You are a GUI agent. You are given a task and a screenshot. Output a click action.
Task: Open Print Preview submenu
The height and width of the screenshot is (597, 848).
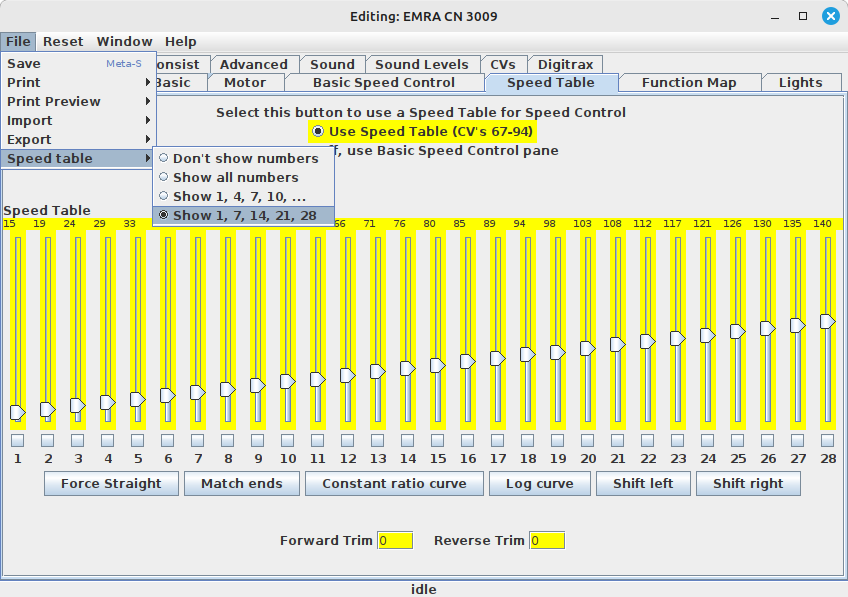click(x=78, y=101)
